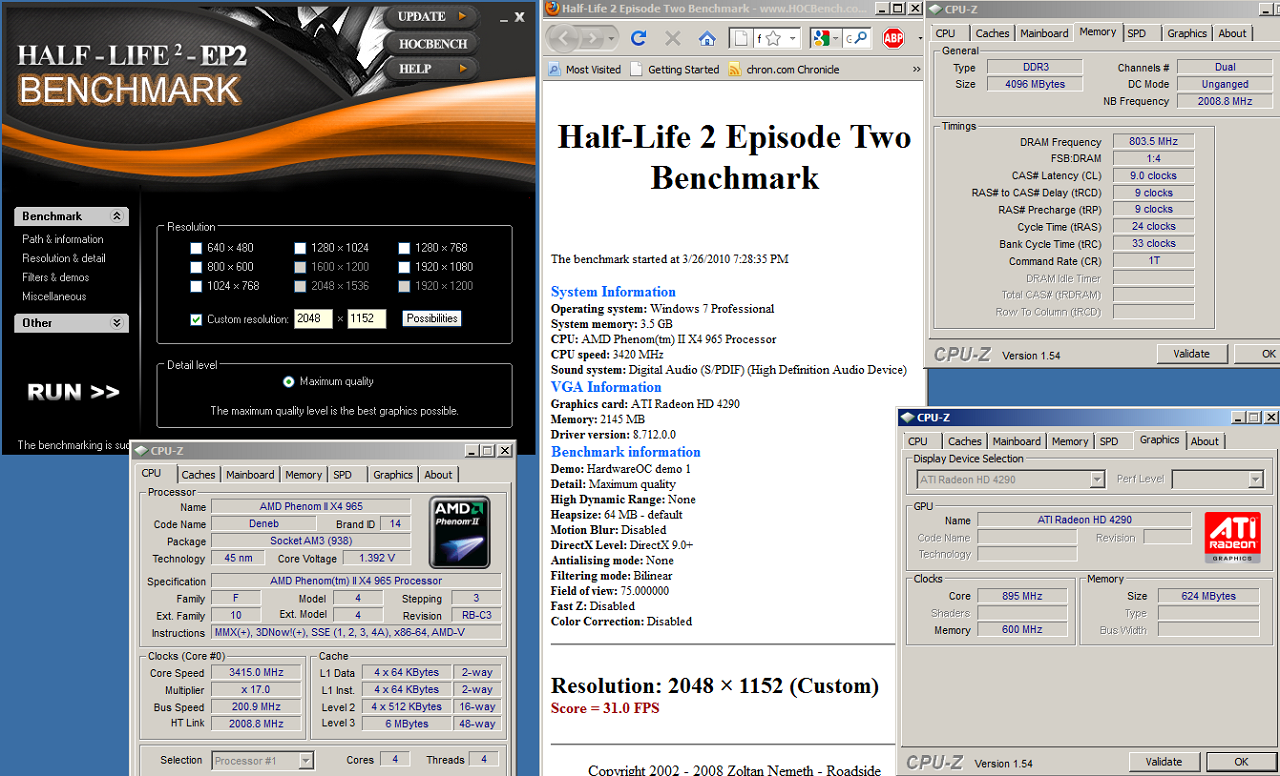Open the Display Device Selection dropdown
This screenshot has height=776, width=1280.
(1097, 480)
